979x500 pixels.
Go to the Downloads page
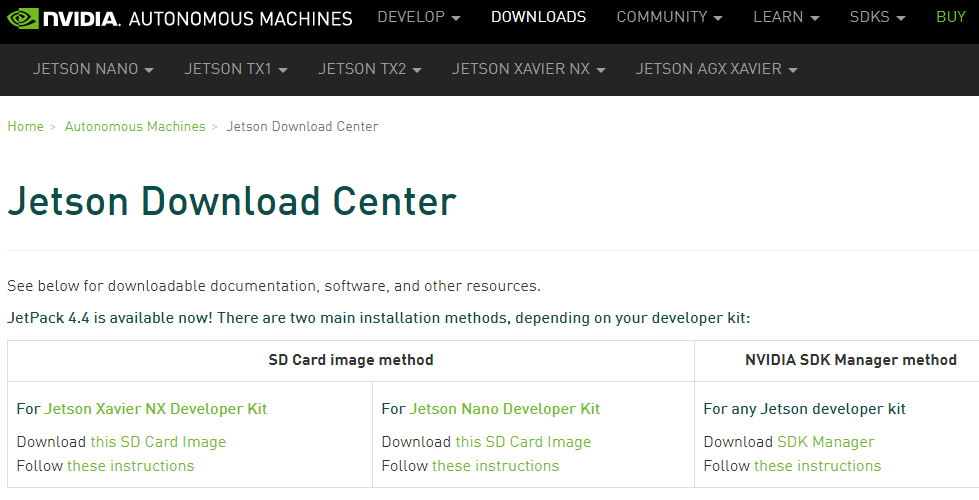(538, 17)
